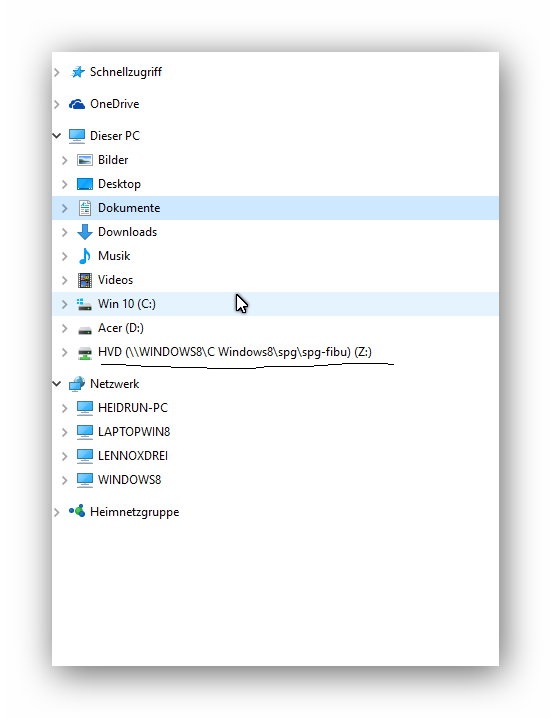Screen dimensions: 551x718
Task: Expand the Dokumente folder chevron
Action: [x=65, y=208]
